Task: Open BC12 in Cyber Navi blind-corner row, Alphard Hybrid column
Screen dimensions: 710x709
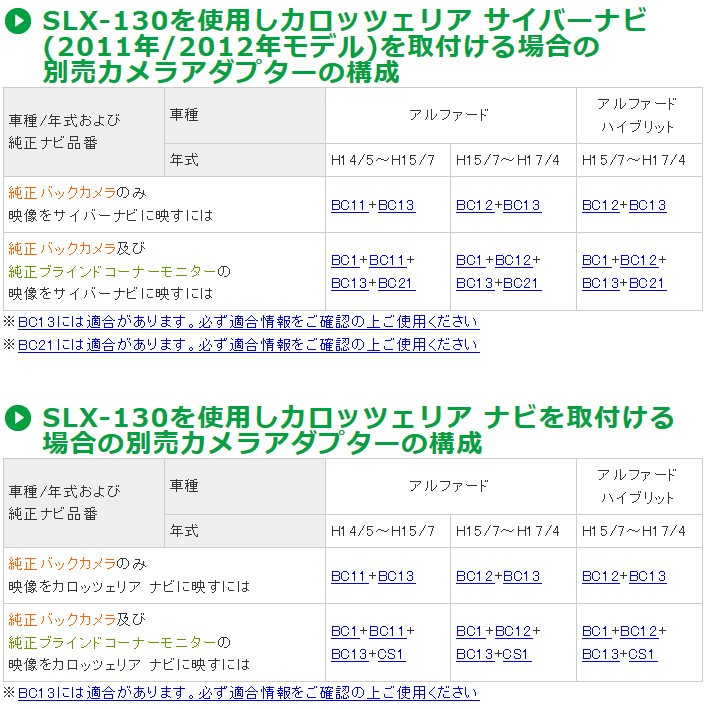Action: click(x=638, y=260)
